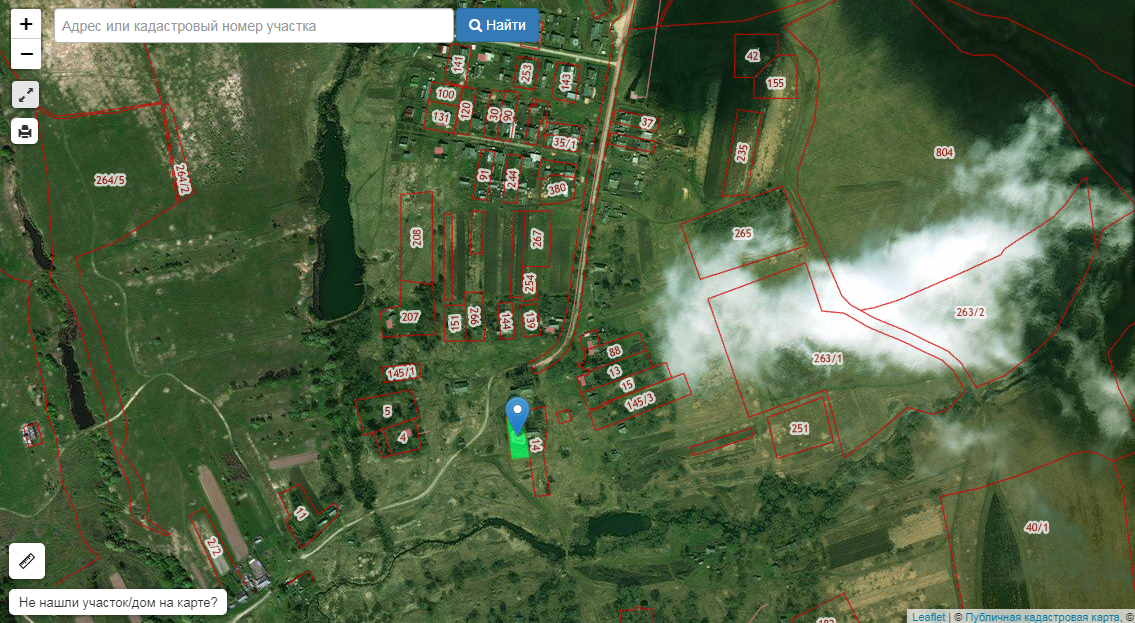Image resolution: width=1135 pixels, height=623 pixels.
Task: Select parcel labeled 265
Action: [742, 233]
